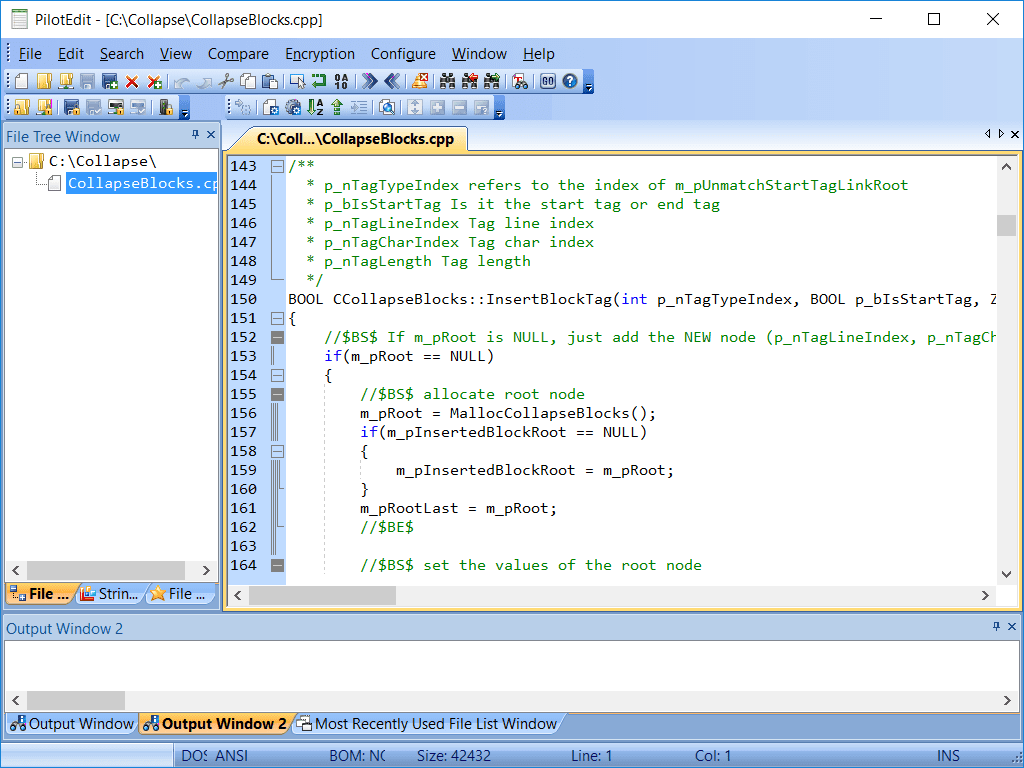Click the scissors Cut icon

pos(226,81)
